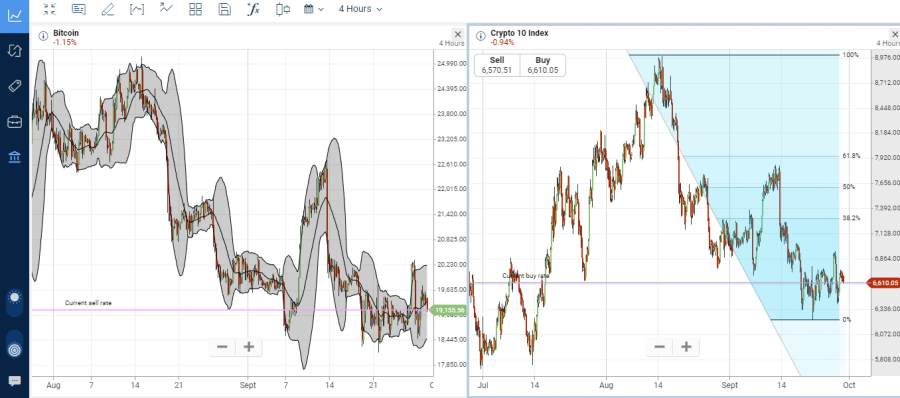
Task: Zoom in the Bitcoin chart with plus
Action: 249,347
